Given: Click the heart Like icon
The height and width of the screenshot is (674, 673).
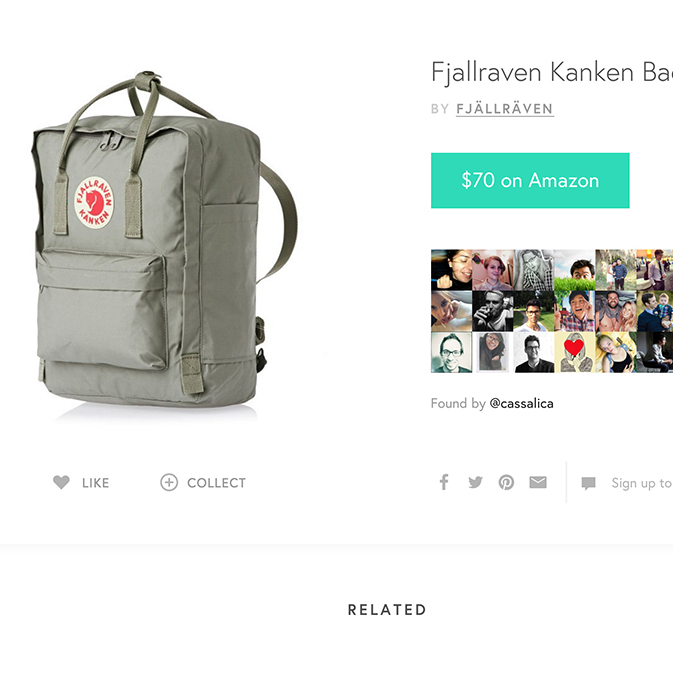Looking at the screenshot, I should point(61,482).
